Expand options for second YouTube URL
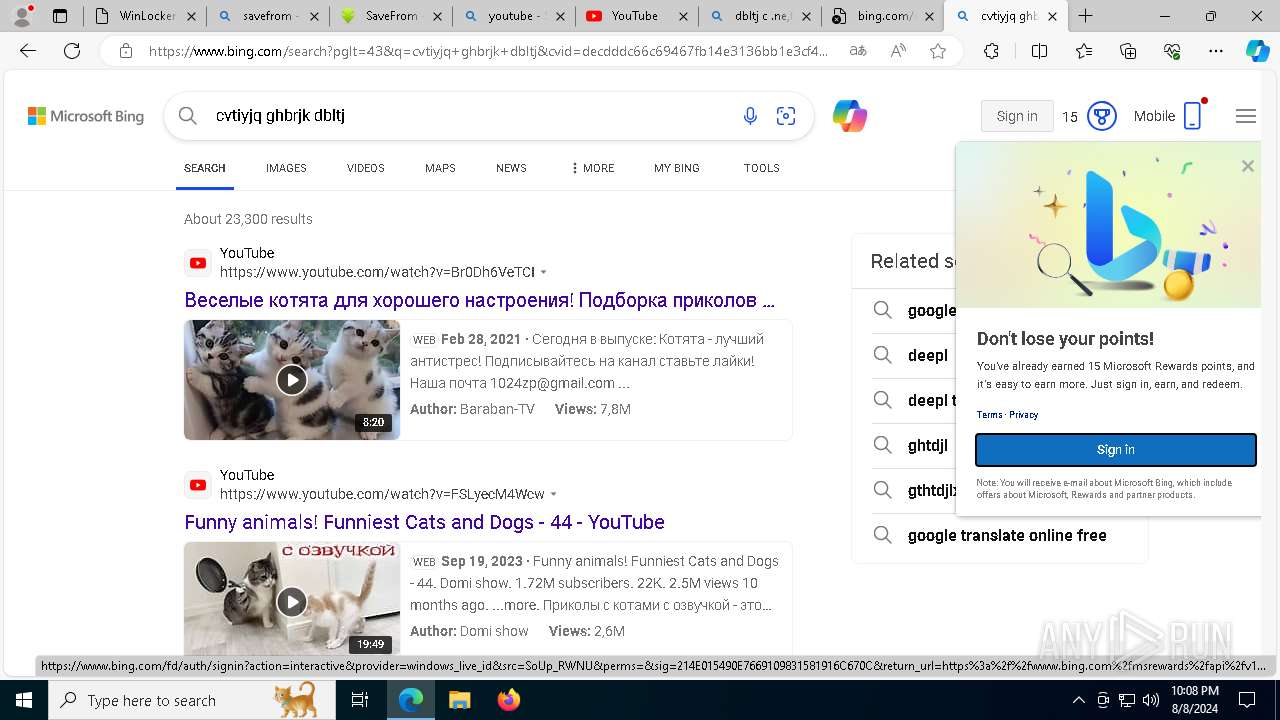 (x=554, y=494)
